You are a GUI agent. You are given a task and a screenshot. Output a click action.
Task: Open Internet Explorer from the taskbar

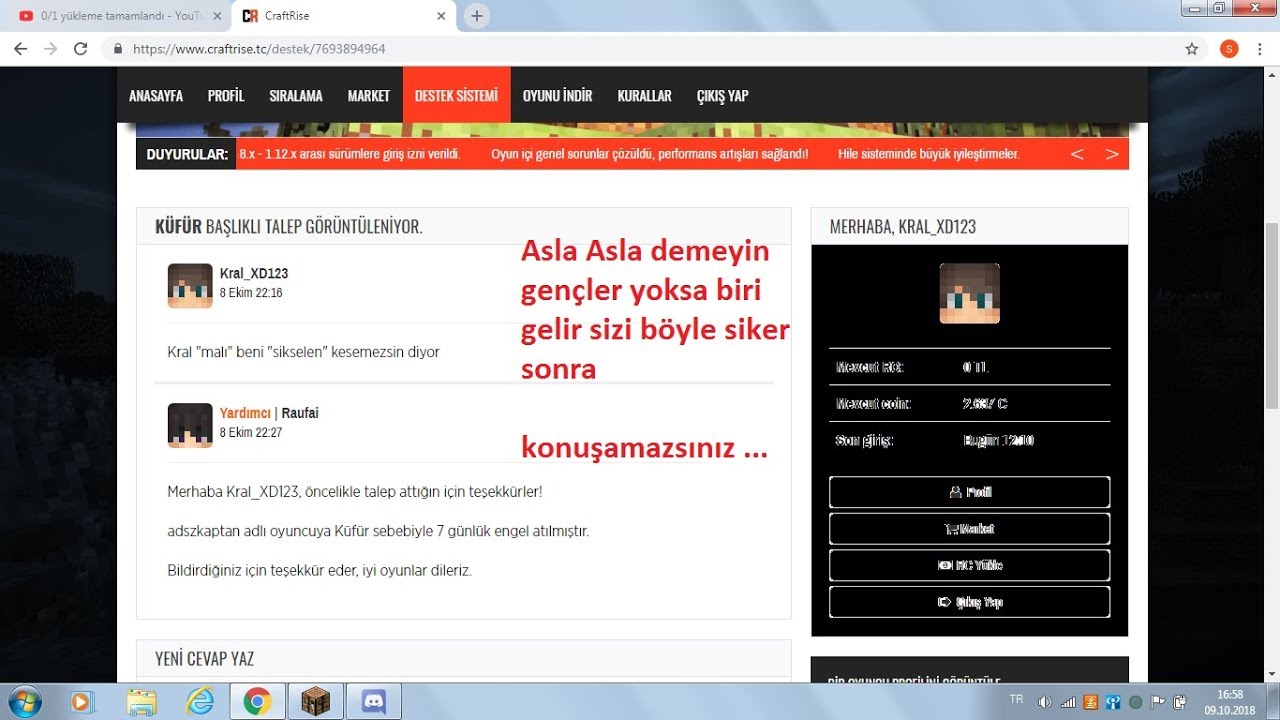[x=200, y=702]
